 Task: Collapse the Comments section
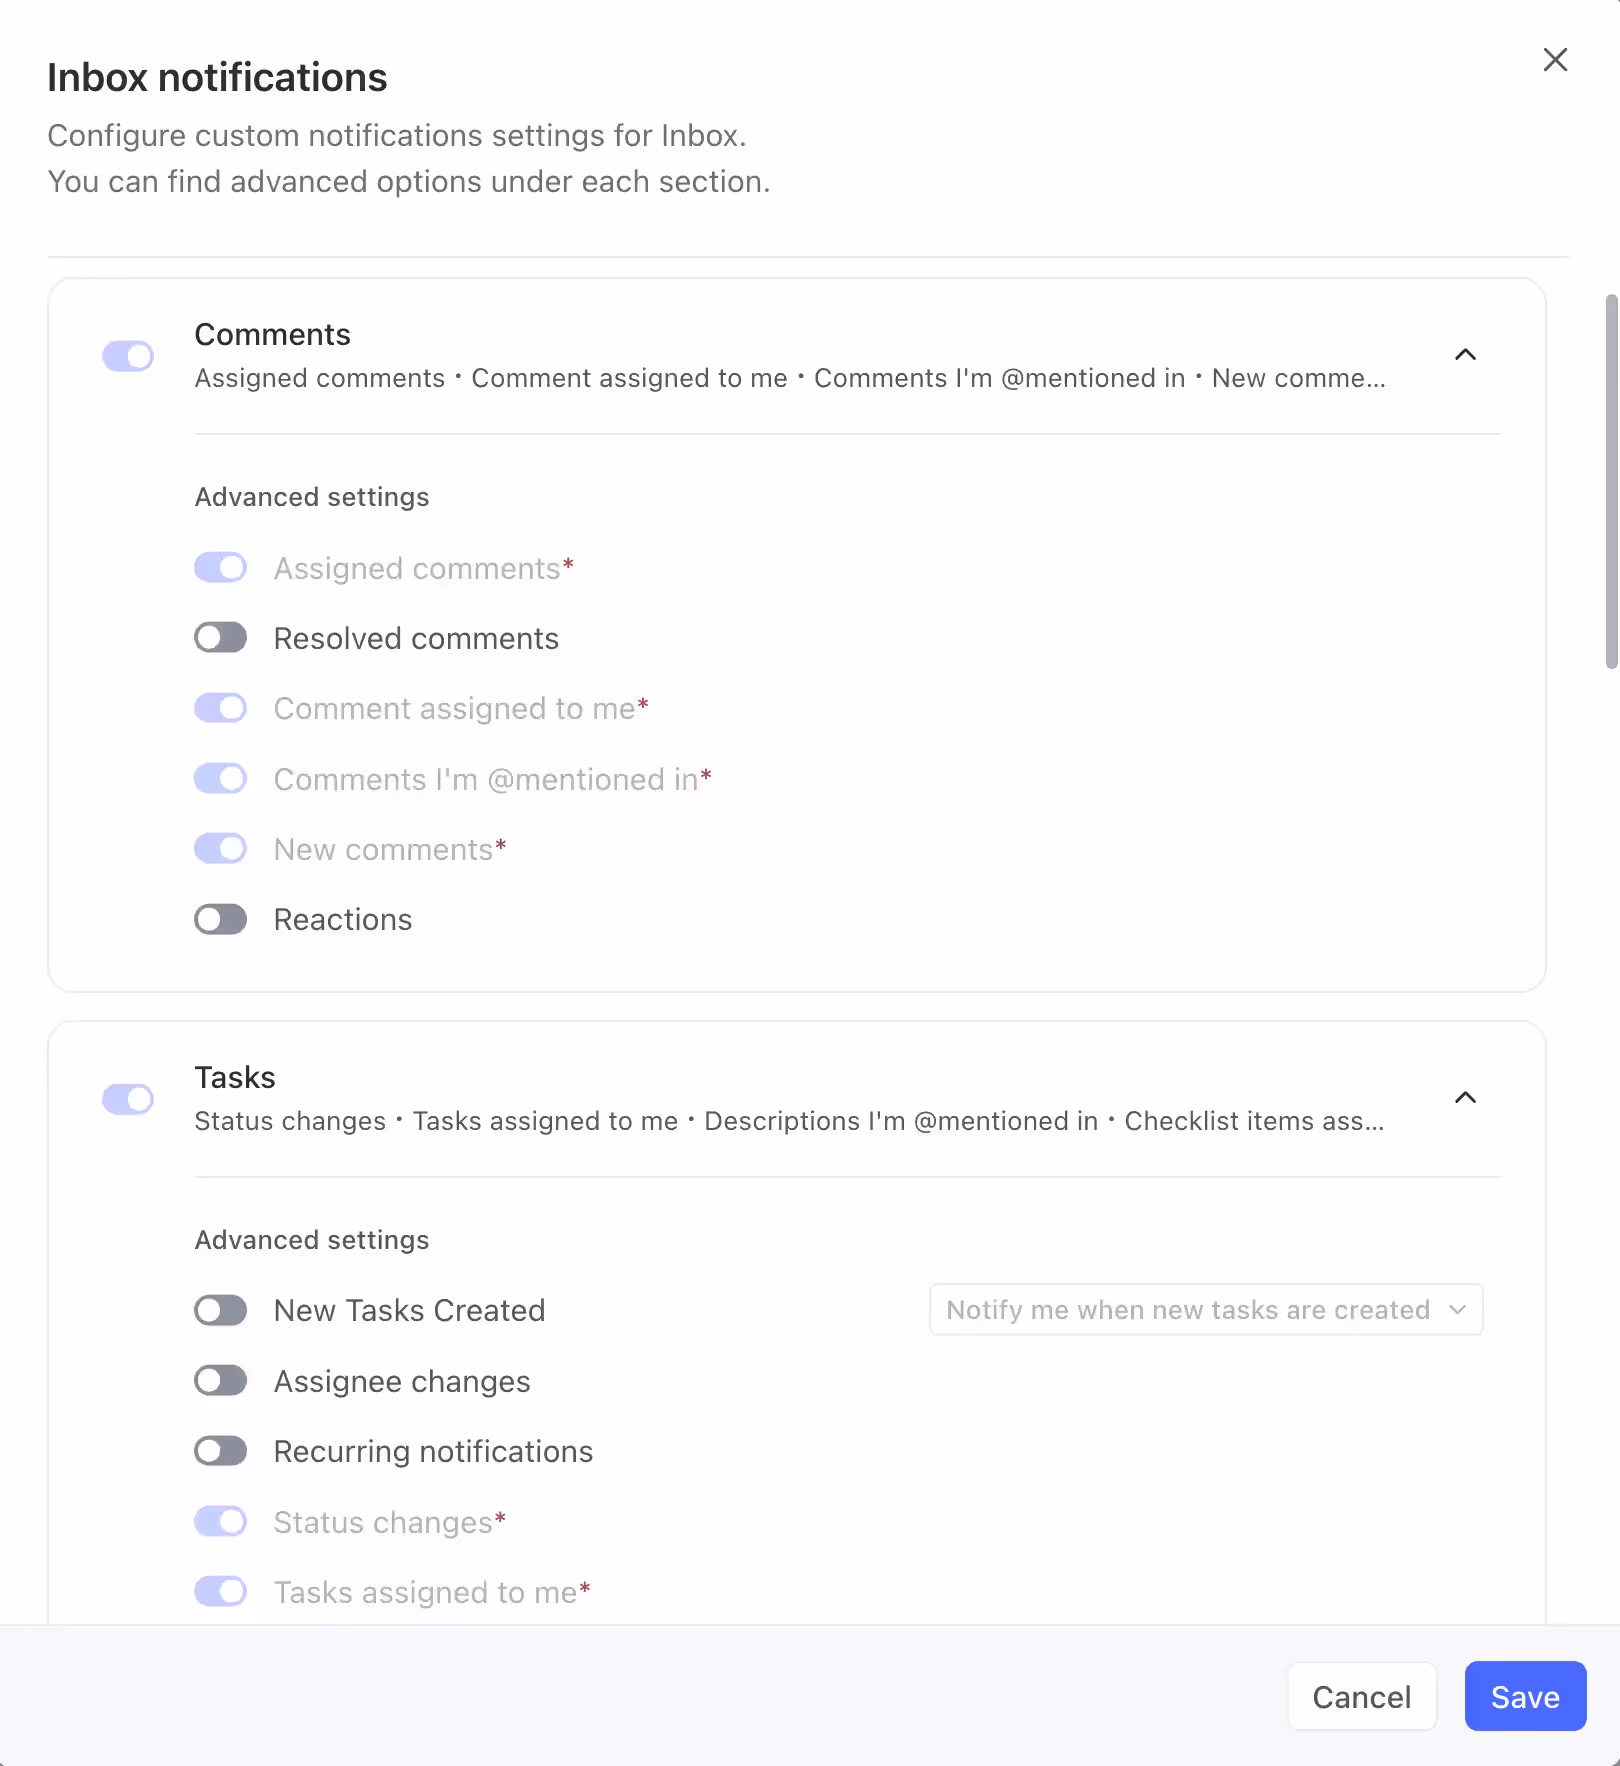(x=1465, y=356)
